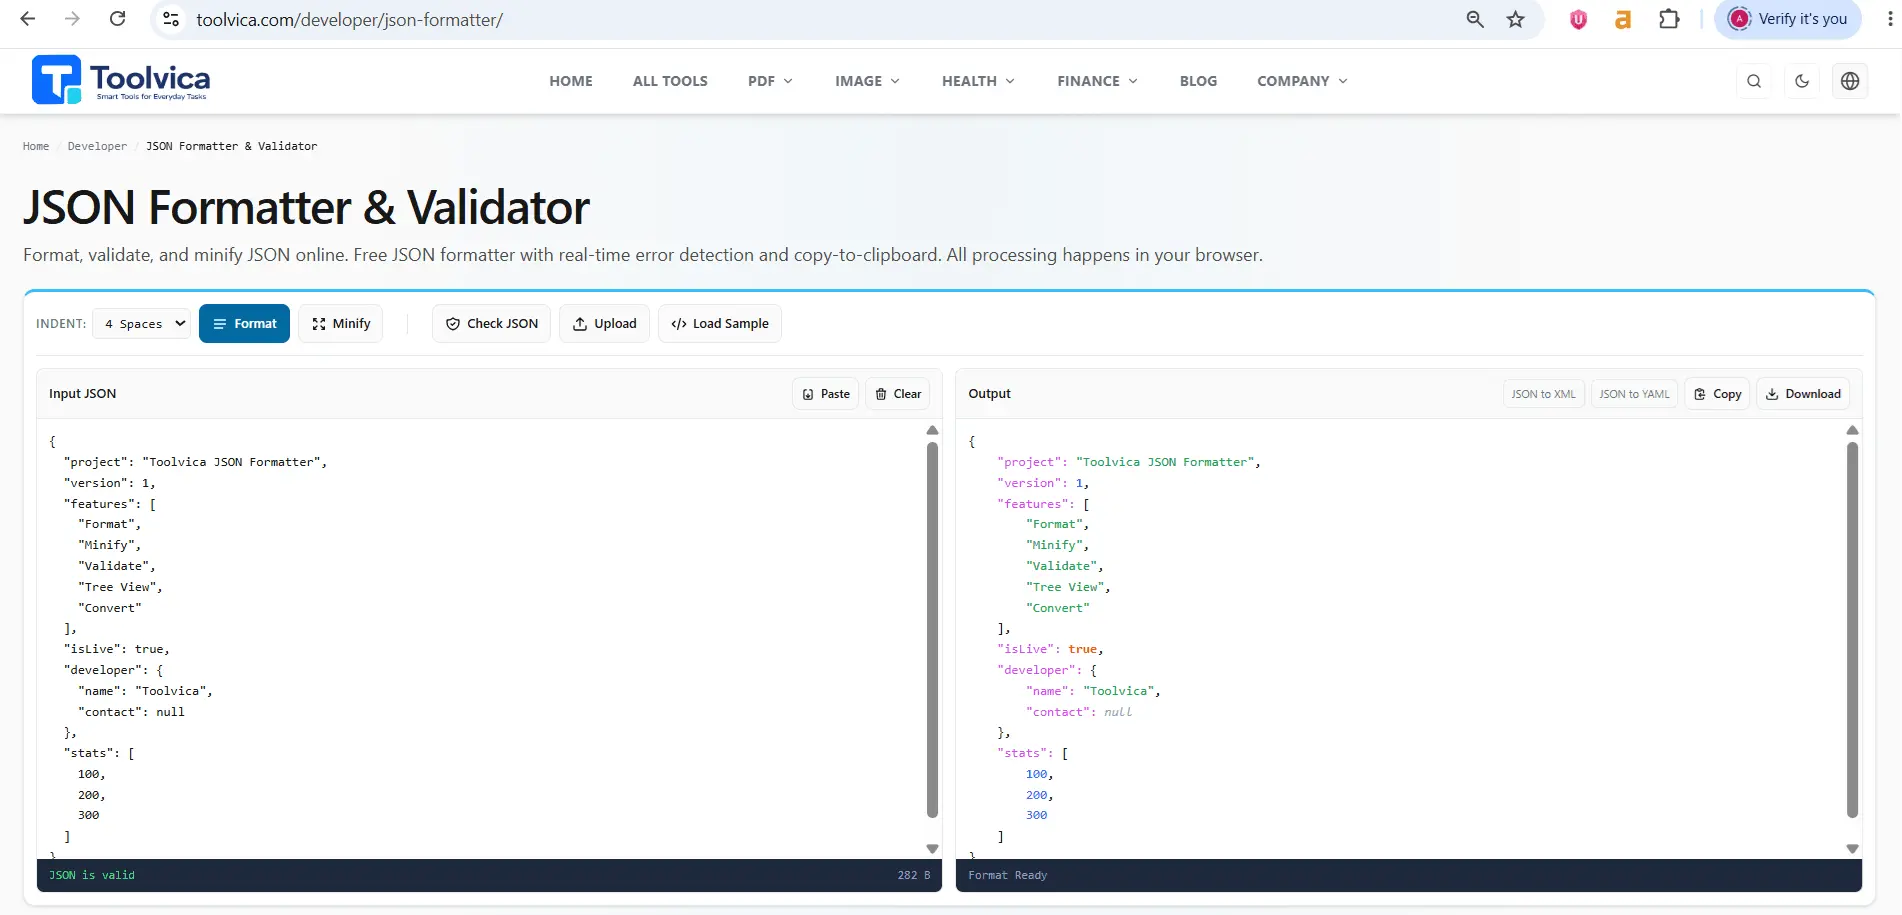Bookmark this page with the star icon
The height and width of the screenshot is (915, 1902).
point(1516,19)
